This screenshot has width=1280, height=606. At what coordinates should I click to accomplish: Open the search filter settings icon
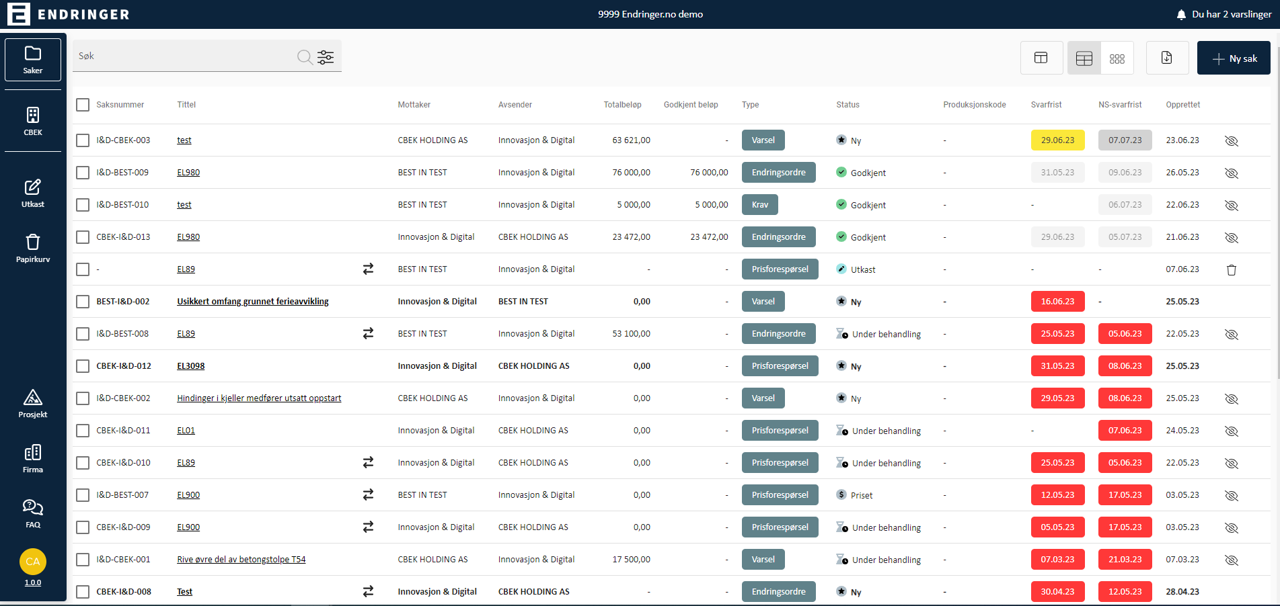click(x=326, y=57)
